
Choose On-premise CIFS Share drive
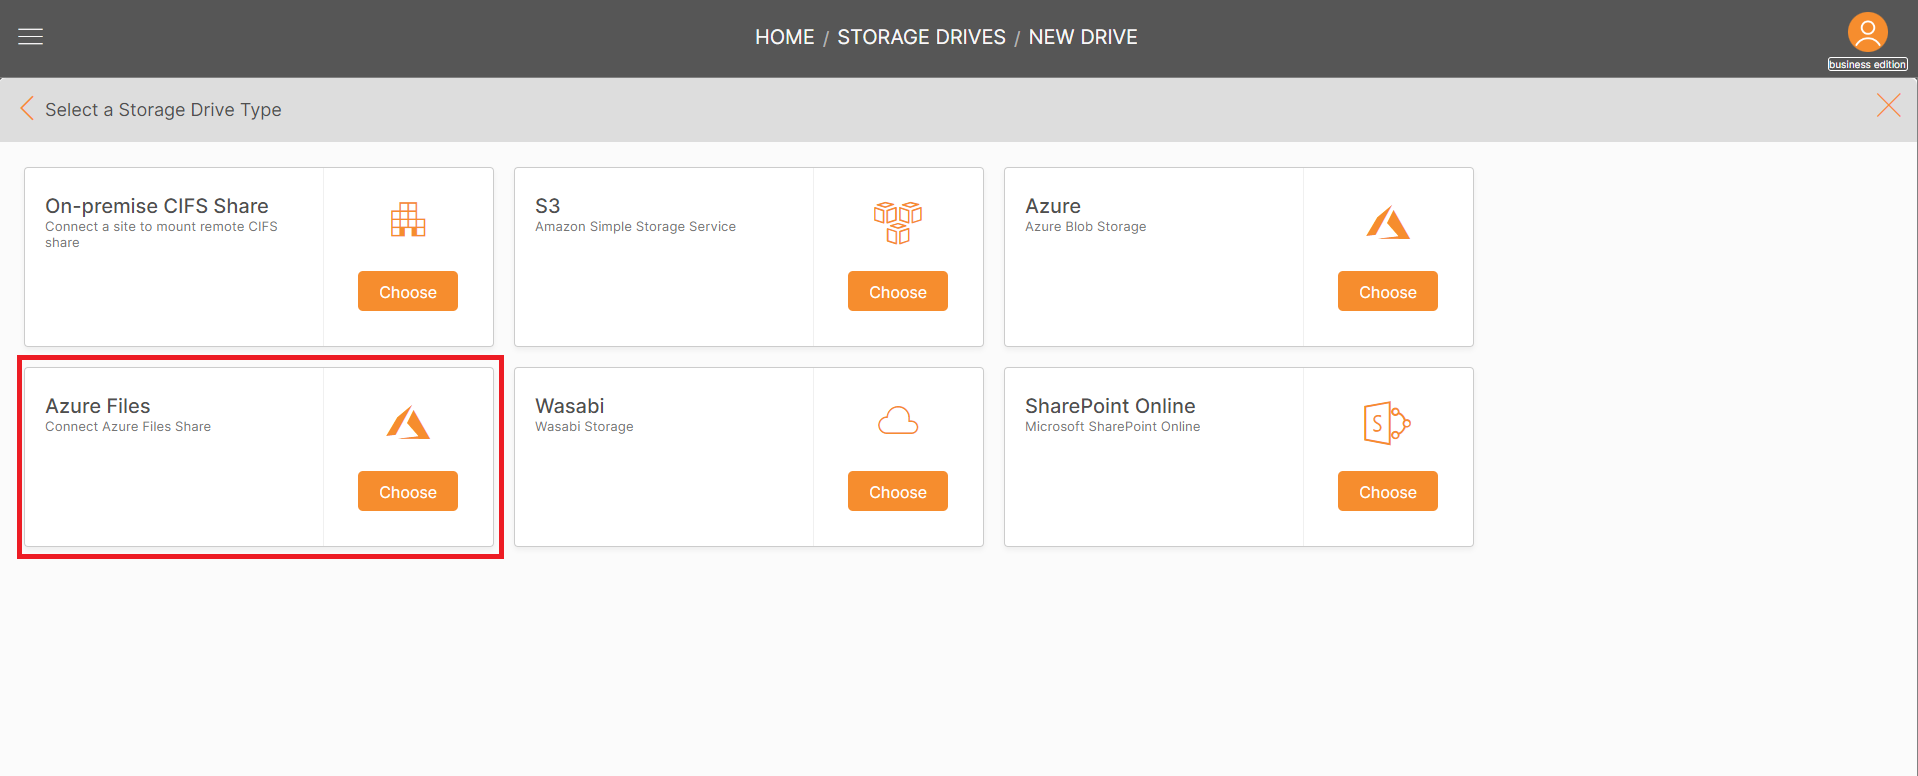(x=408, y=291)
